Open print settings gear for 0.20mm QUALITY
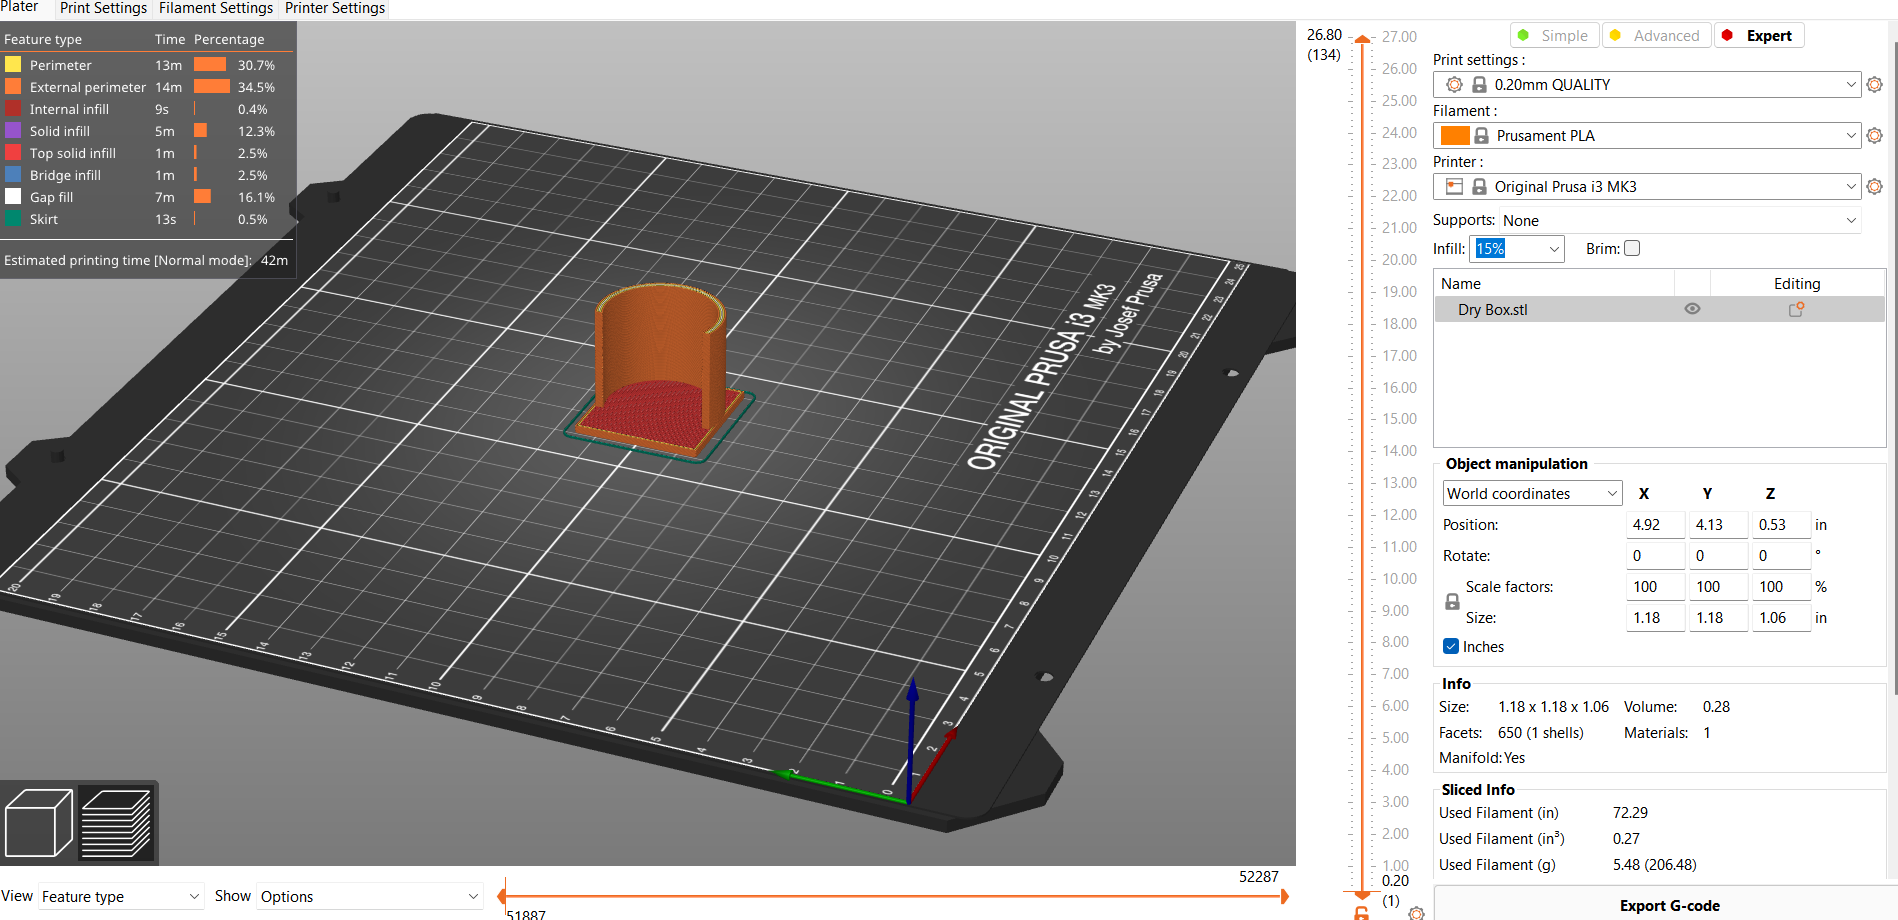The image size is (1898, 920). [x=1875, y=85]
